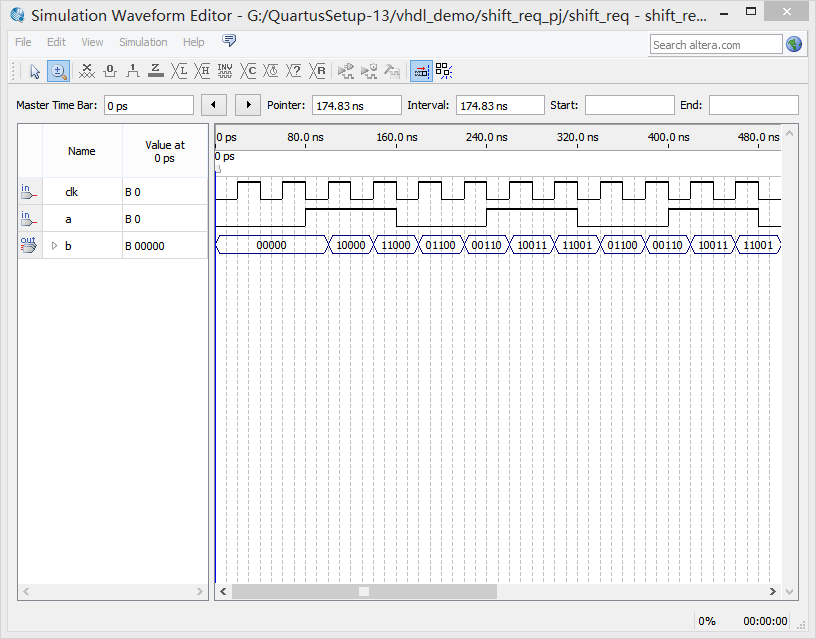Click Arbitrary Value (?) icon

click(294, 71)
